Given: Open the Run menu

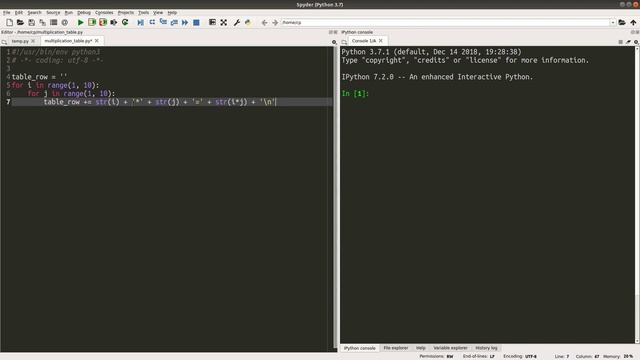Looking at the screenshot, I should pyautogui.click(x=69, y=13).
